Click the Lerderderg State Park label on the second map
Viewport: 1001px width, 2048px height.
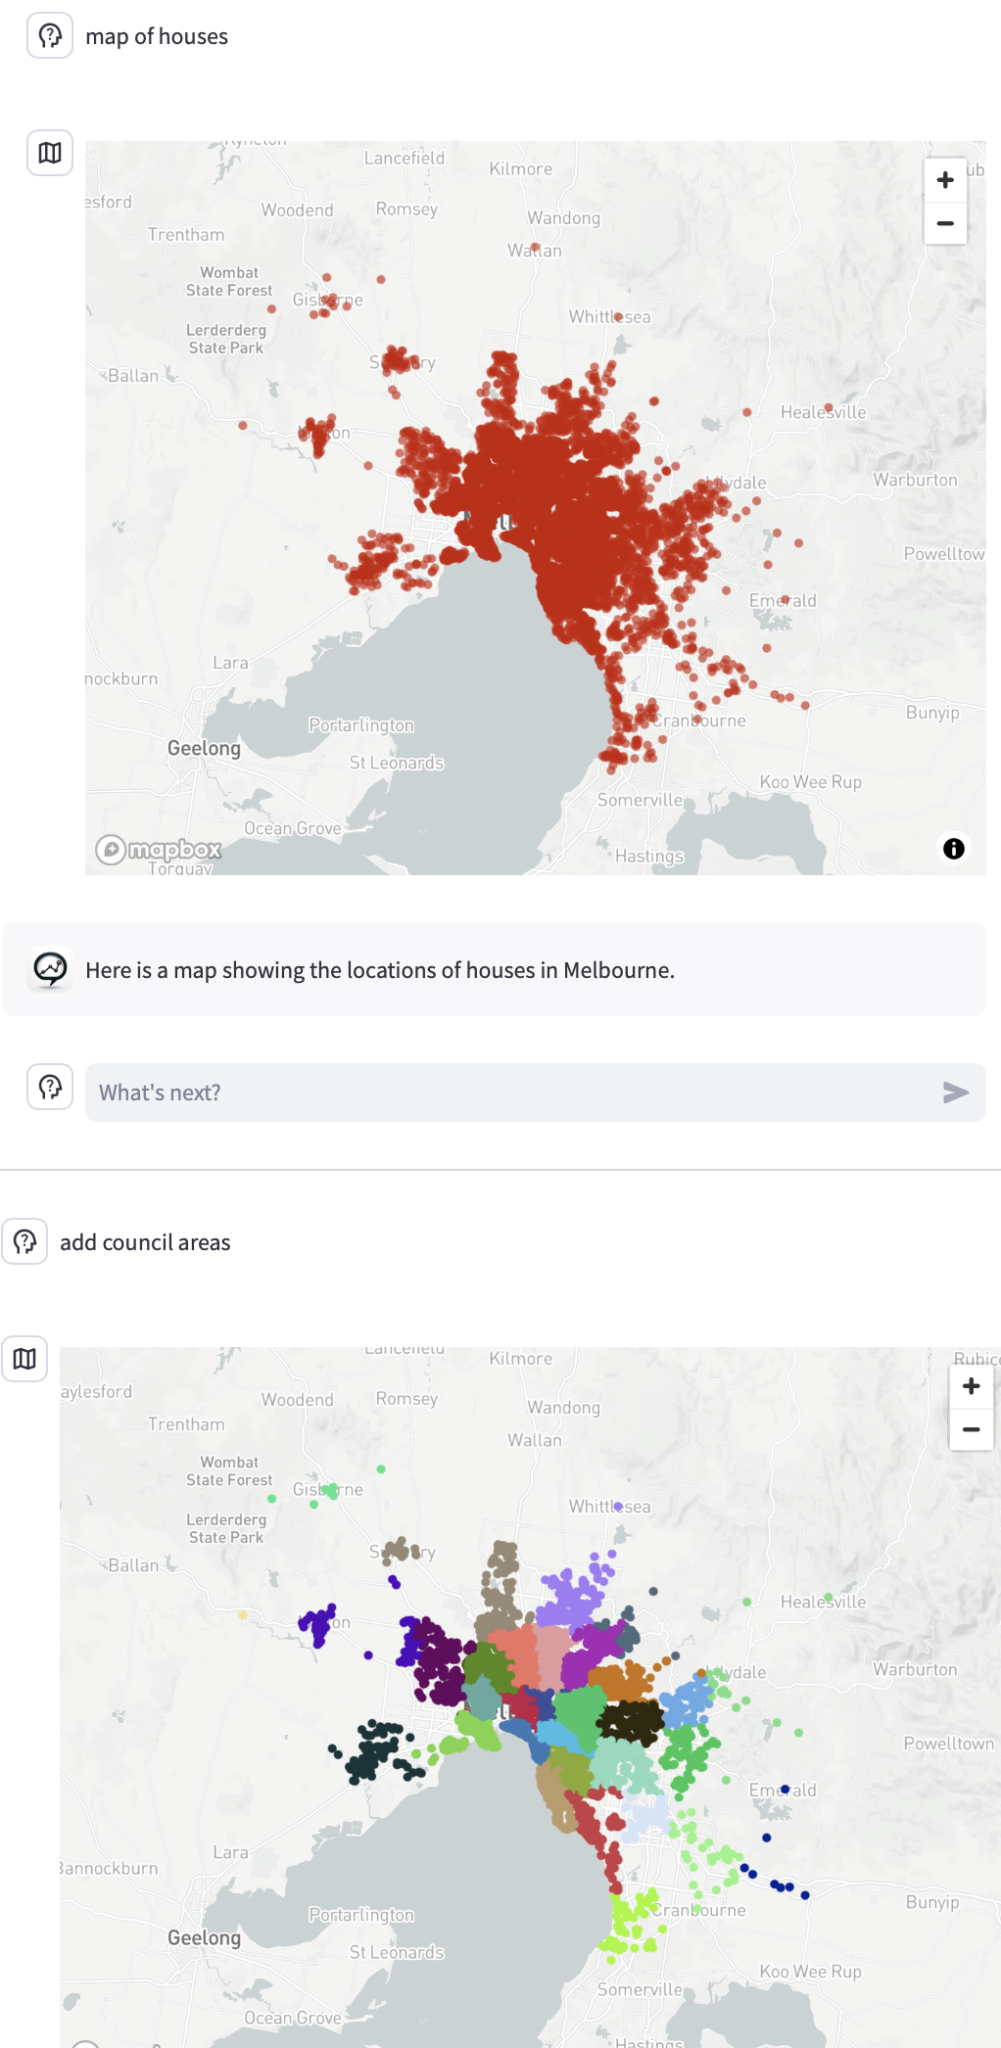tap(227, 1528)
